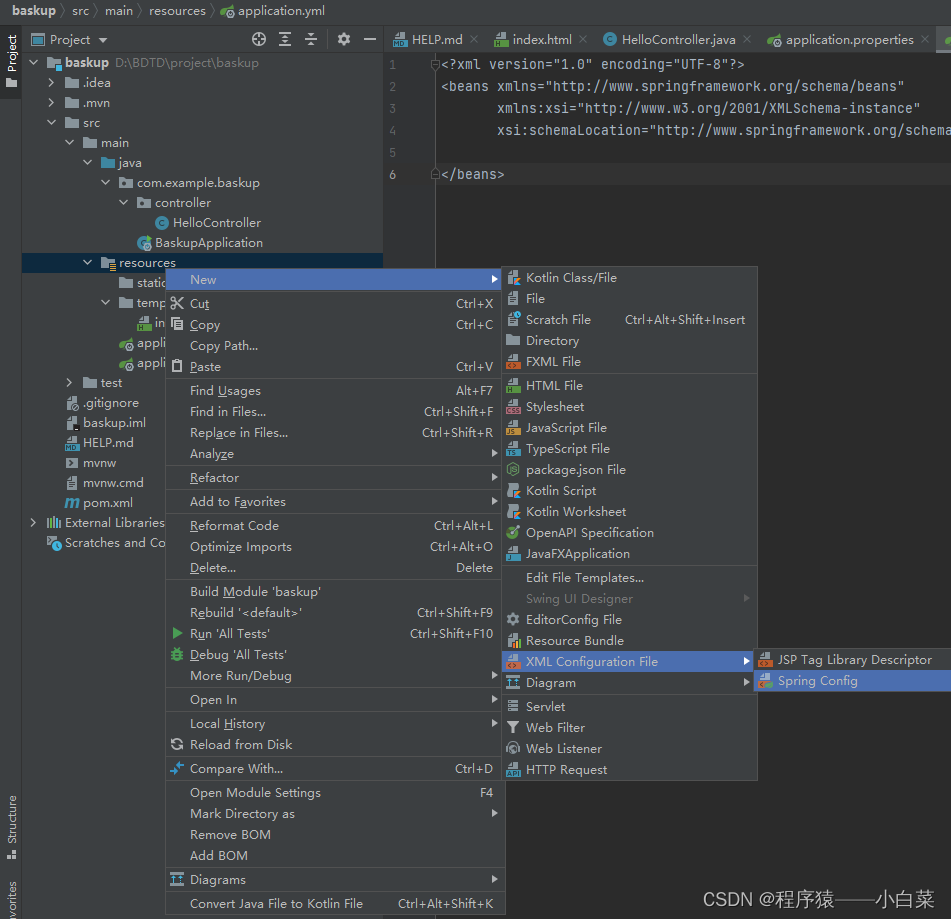Create new HTML File
The width and height of the screenshot is (951, 919).
tap(630, 386)
